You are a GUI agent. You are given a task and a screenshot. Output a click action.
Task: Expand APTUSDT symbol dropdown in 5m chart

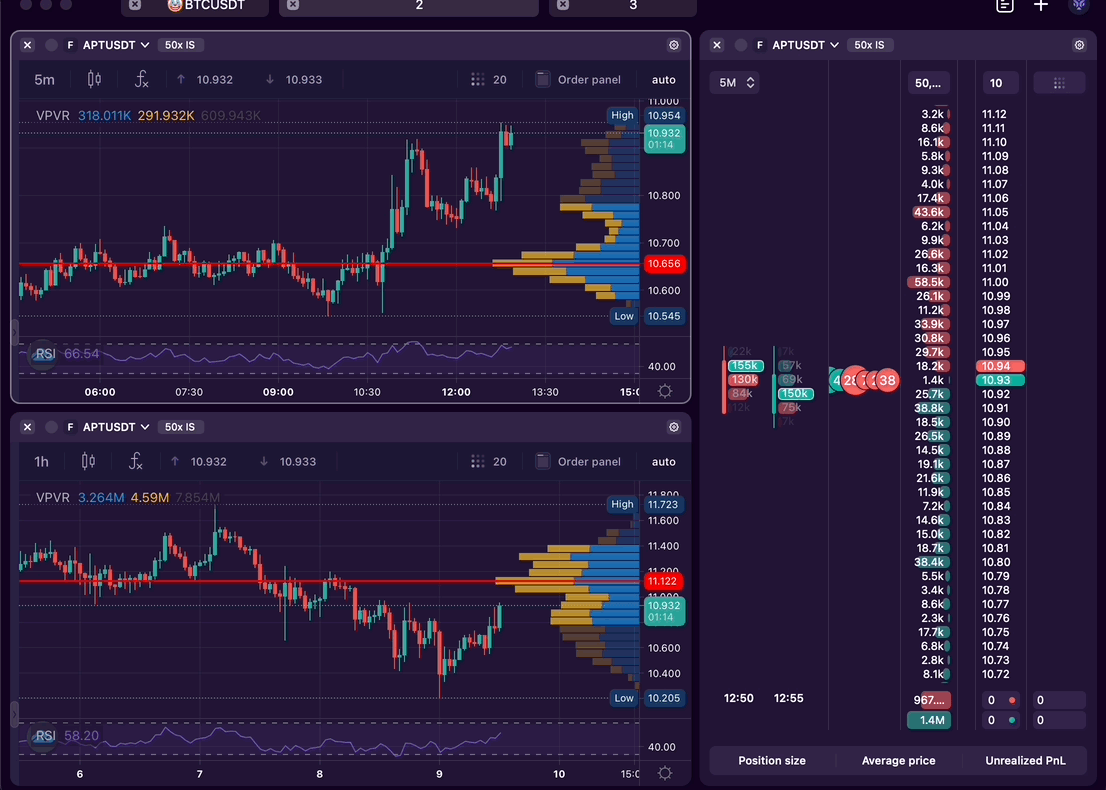click(x=116, y=45)
